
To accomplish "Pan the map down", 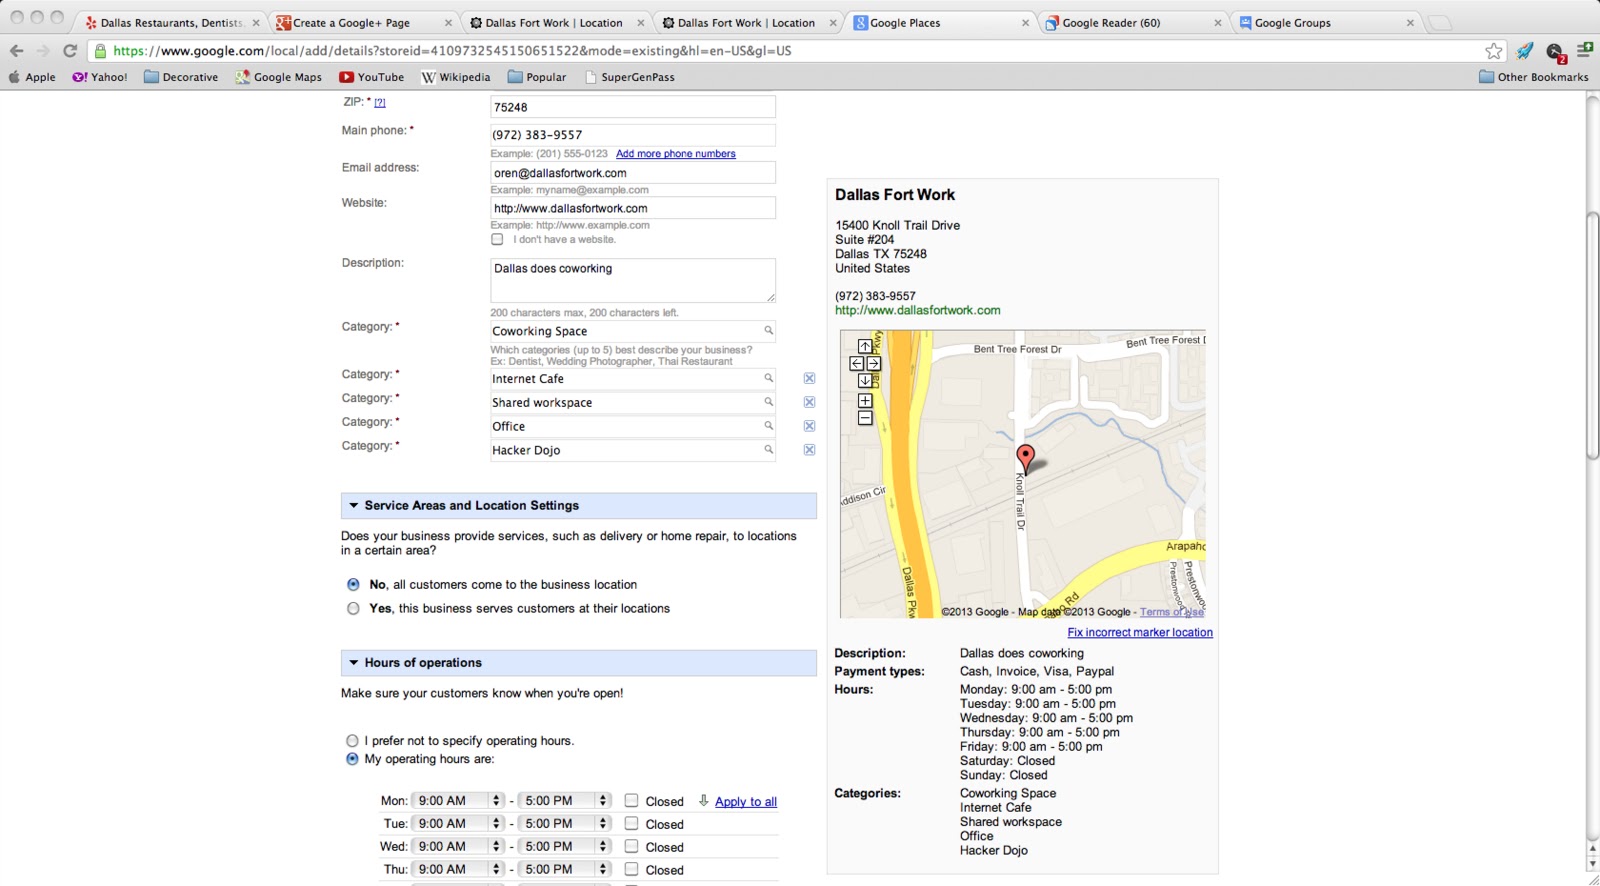I will [x=865, y=380].
